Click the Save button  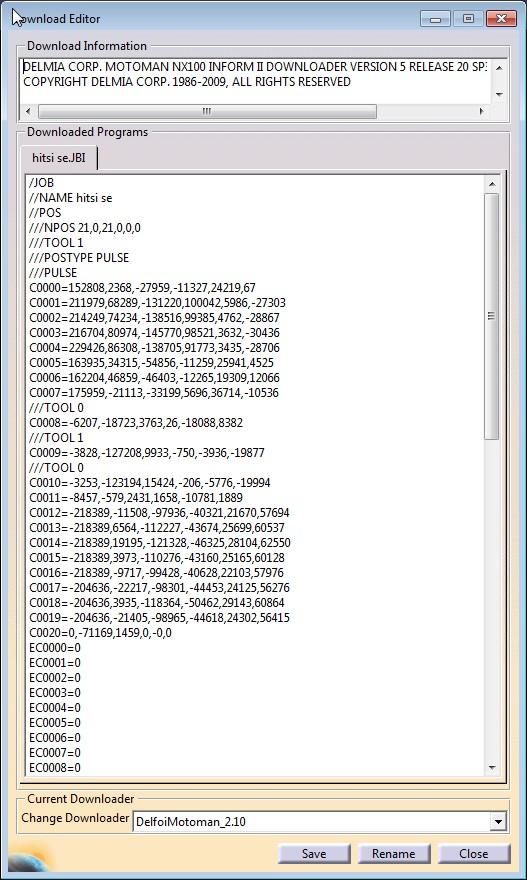click(x=314, y=854)
